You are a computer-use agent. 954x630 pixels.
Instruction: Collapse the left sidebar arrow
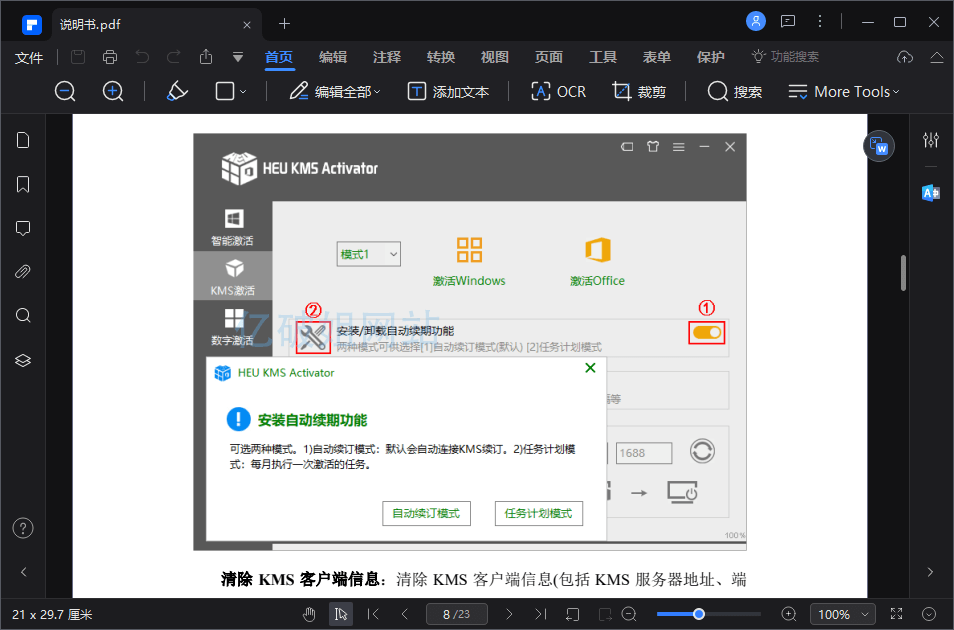[24, 572]
